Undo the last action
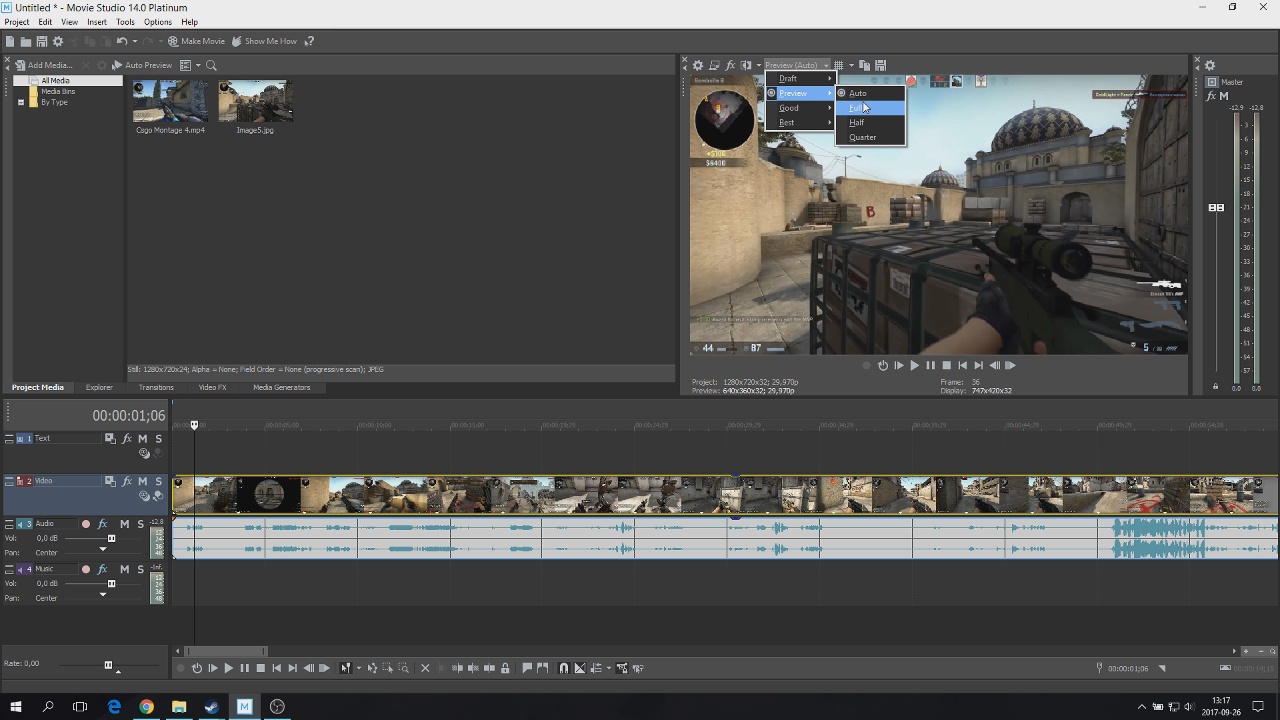 (x=122, y=41)
